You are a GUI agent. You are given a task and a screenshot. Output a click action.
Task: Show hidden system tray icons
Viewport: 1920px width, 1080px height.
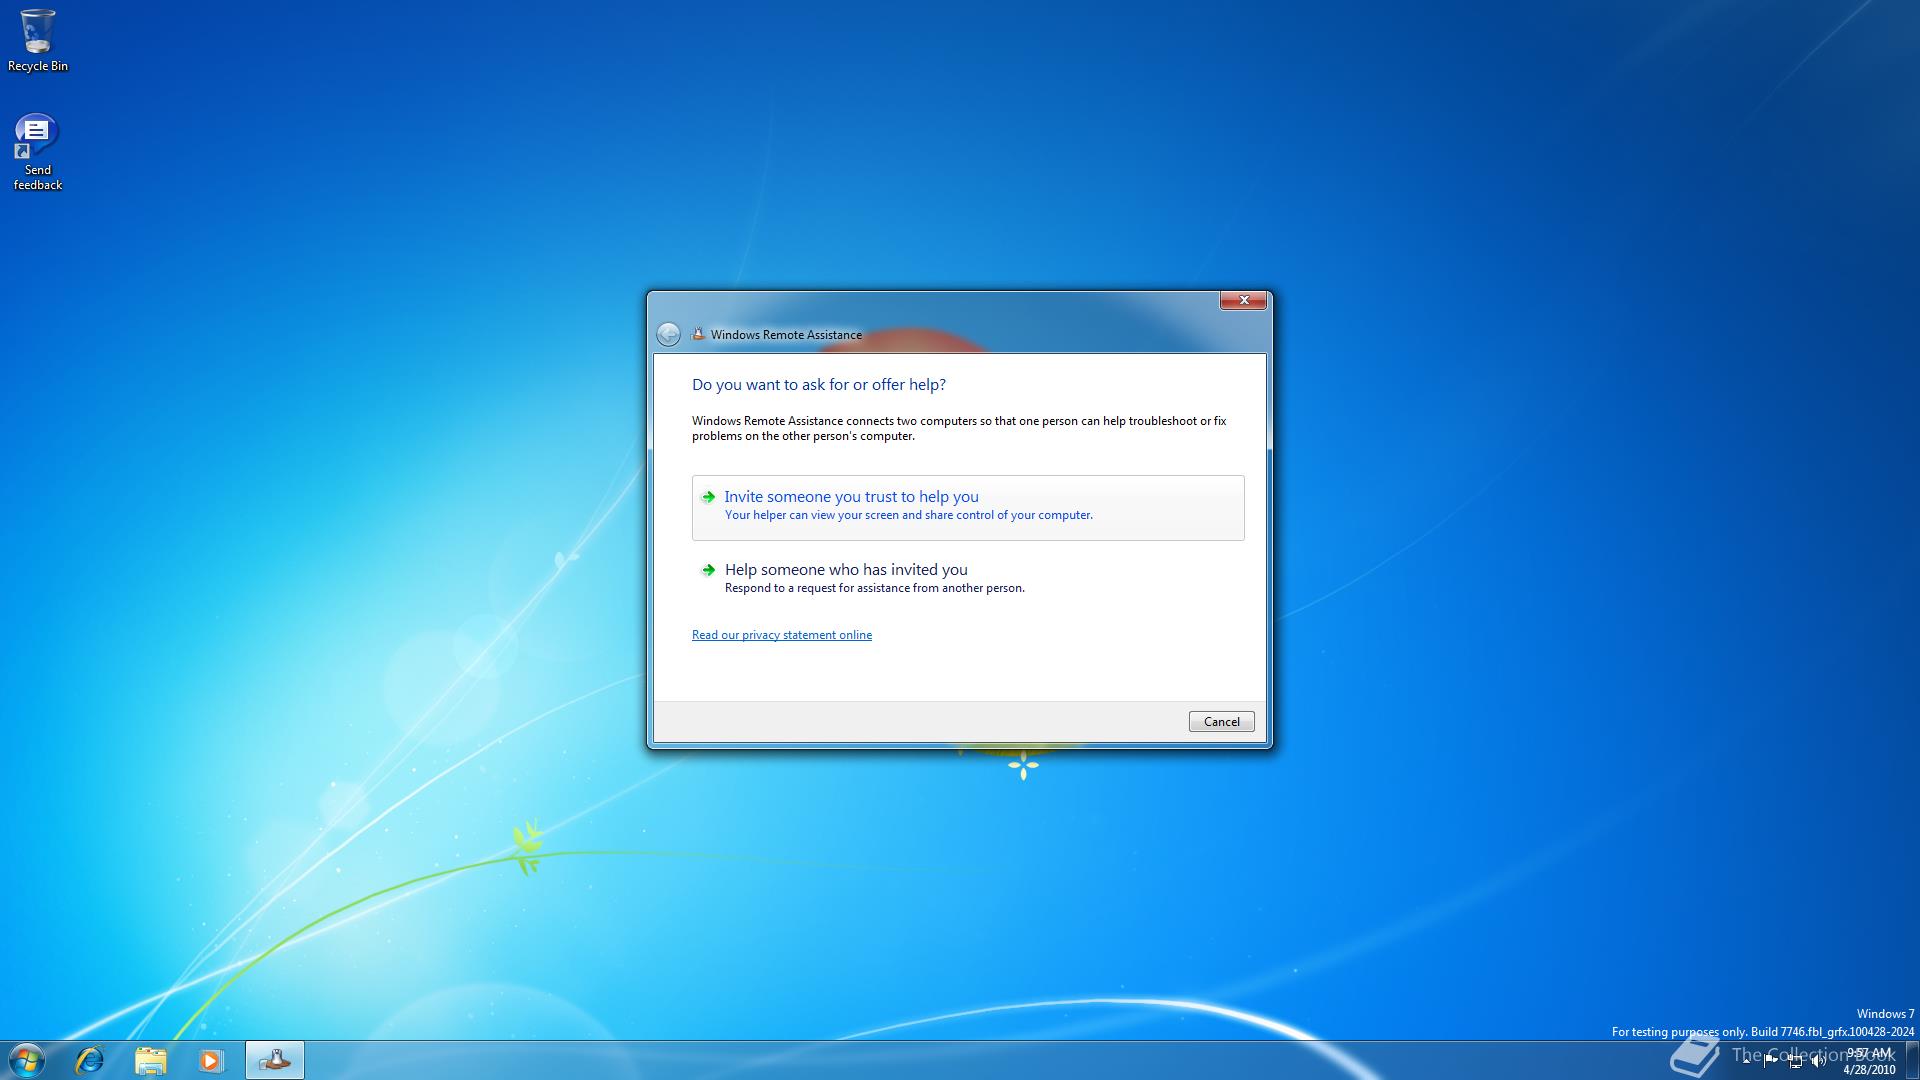point(1747,1061)
